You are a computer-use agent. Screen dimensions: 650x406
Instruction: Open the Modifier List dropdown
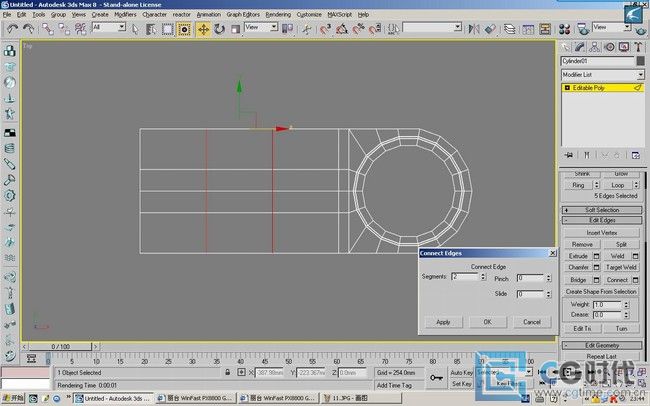(602, 75)
